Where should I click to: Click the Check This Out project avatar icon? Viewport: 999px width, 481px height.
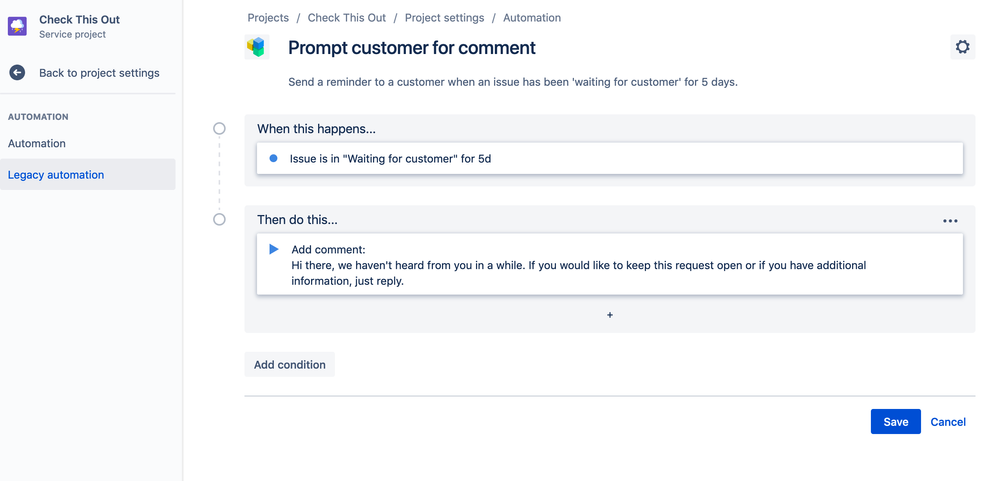tap(17, 26)
